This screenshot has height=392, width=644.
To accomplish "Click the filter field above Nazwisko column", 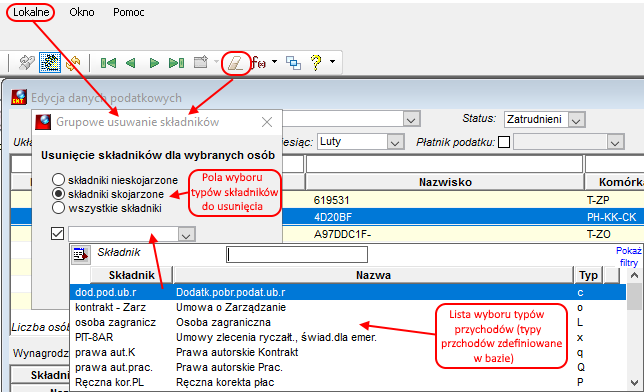I will (445, 164).
